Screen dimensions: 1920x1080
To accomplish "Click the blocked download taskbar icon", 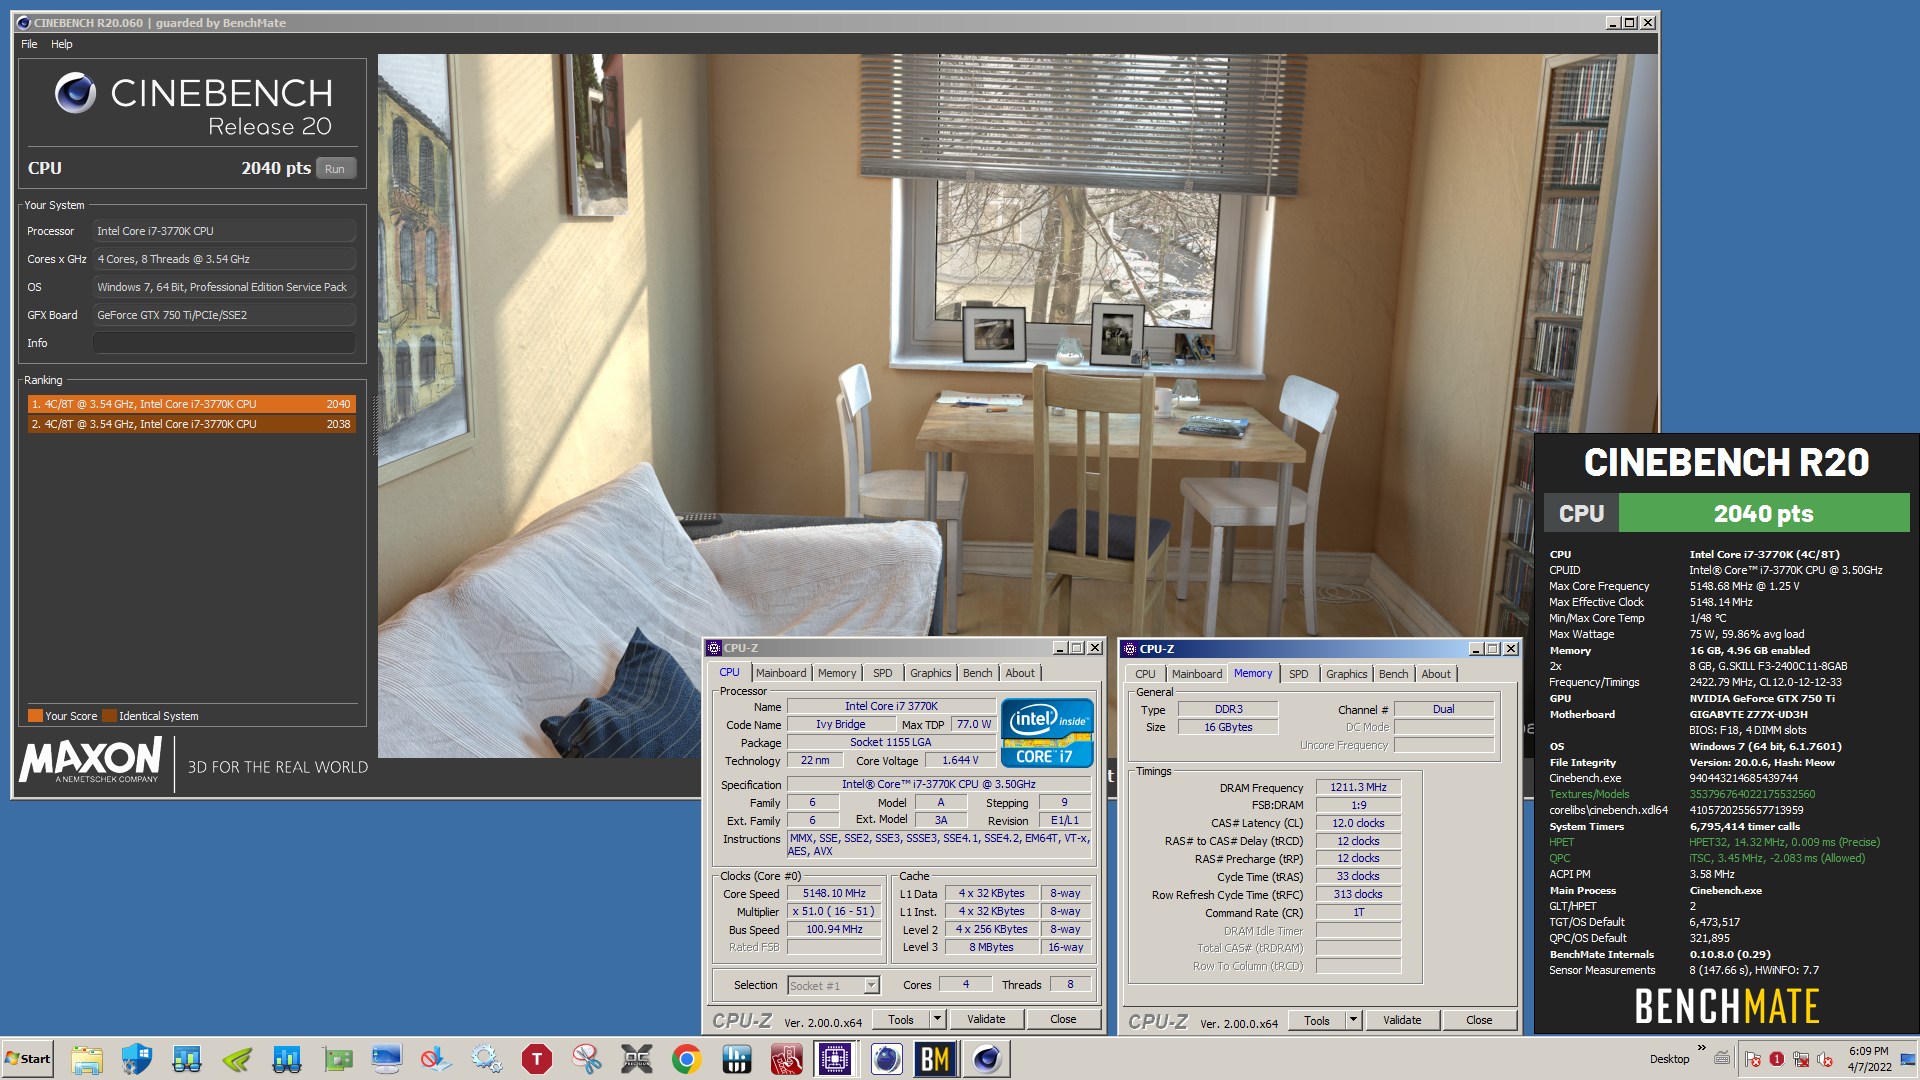I will (437, 1058).
